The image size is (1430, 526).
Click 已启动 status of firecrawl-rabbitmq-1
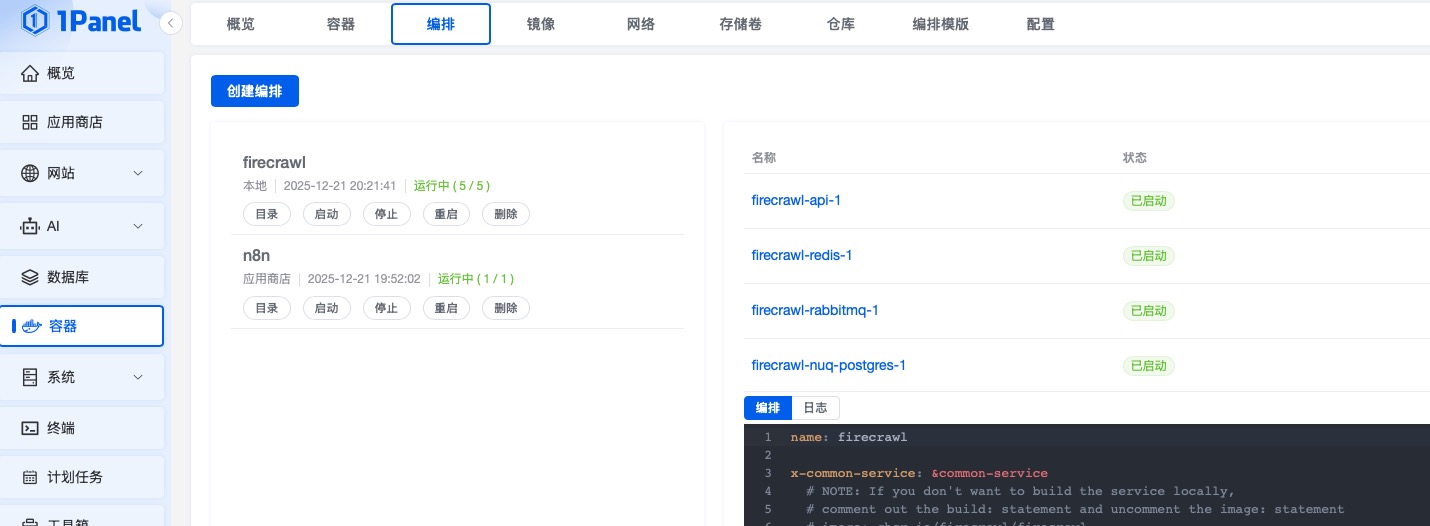click(1148, 310)
